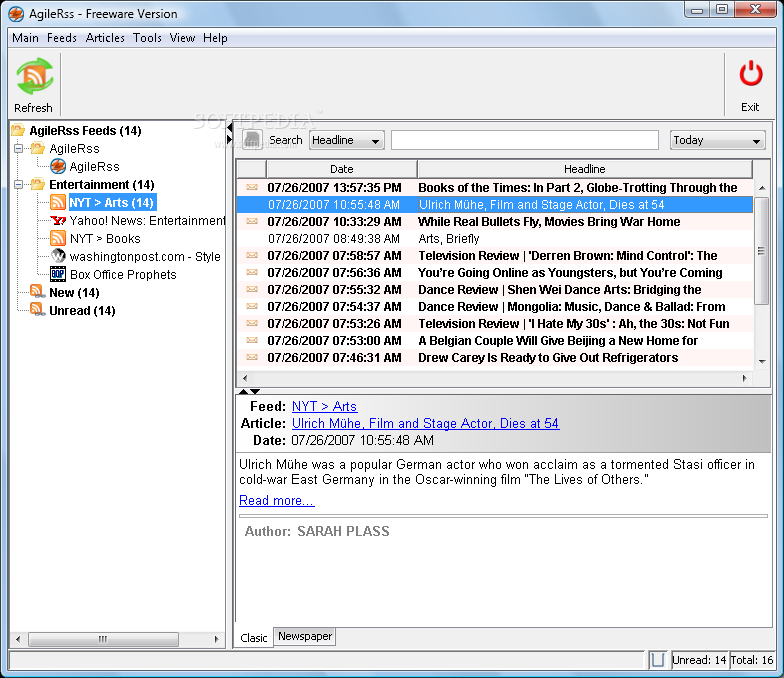This screenshot has width=784, height=678.
Task: Click the status bar page icon
Action: pos(658,660)
